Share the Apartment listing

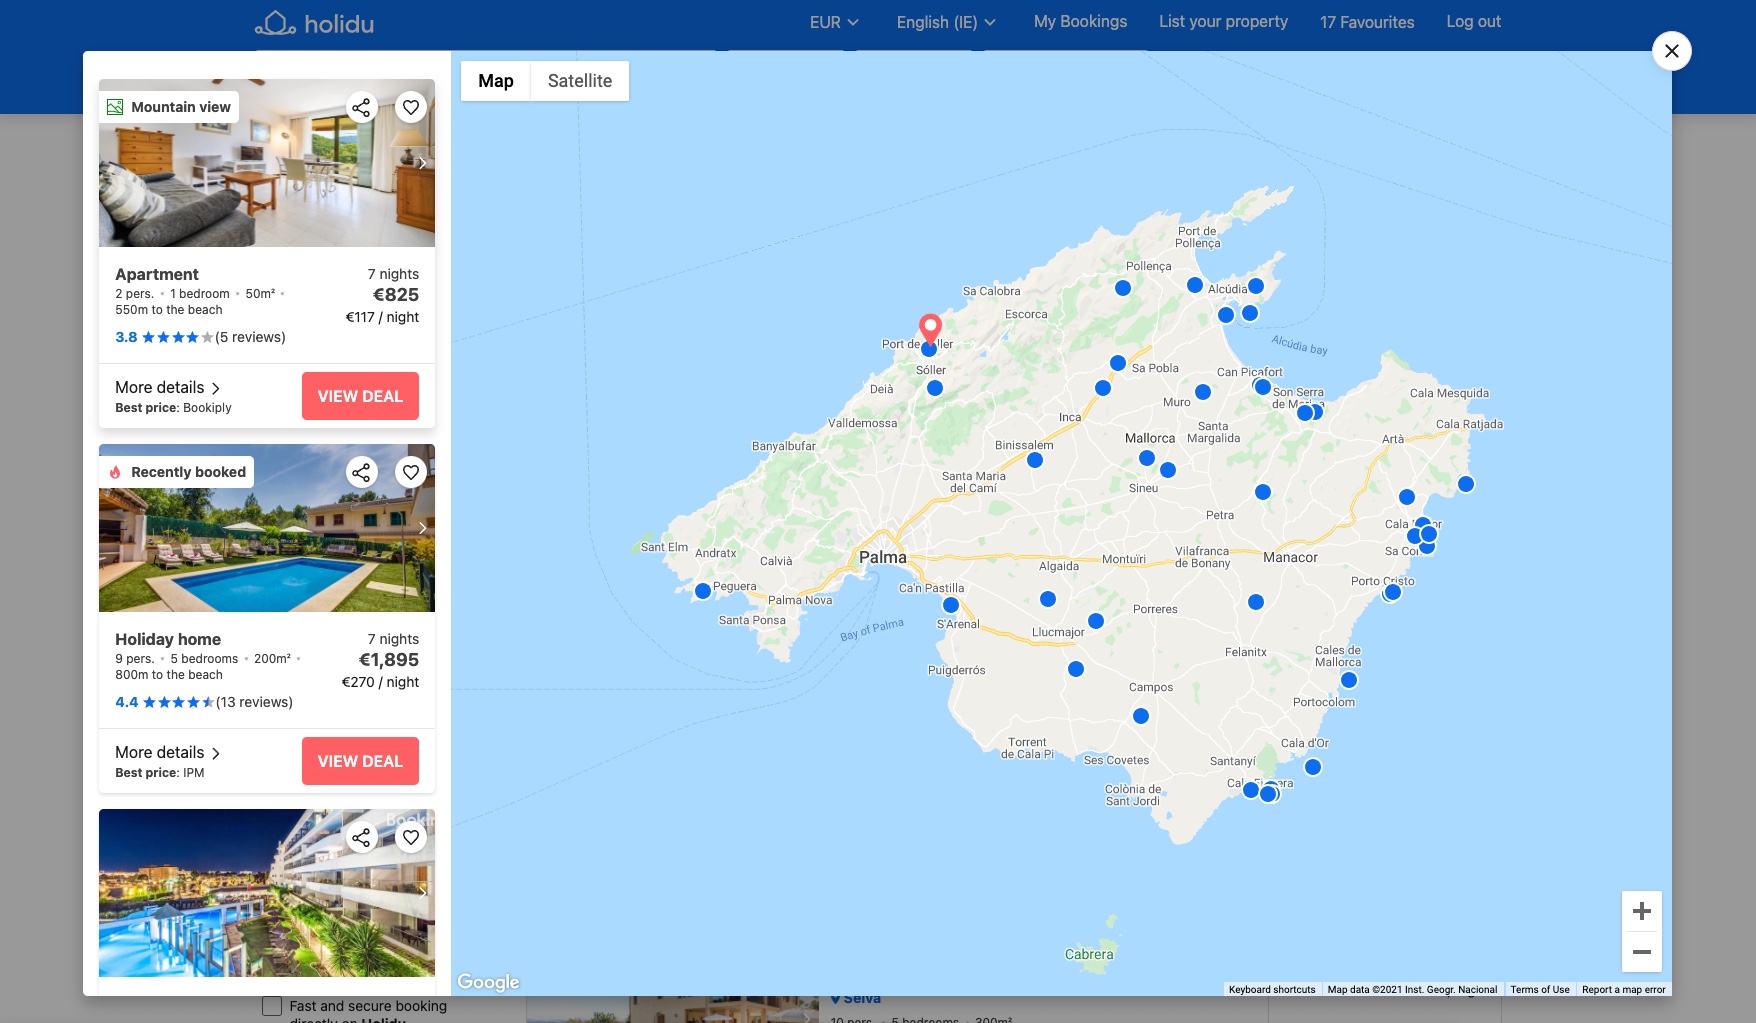(361, 108)
